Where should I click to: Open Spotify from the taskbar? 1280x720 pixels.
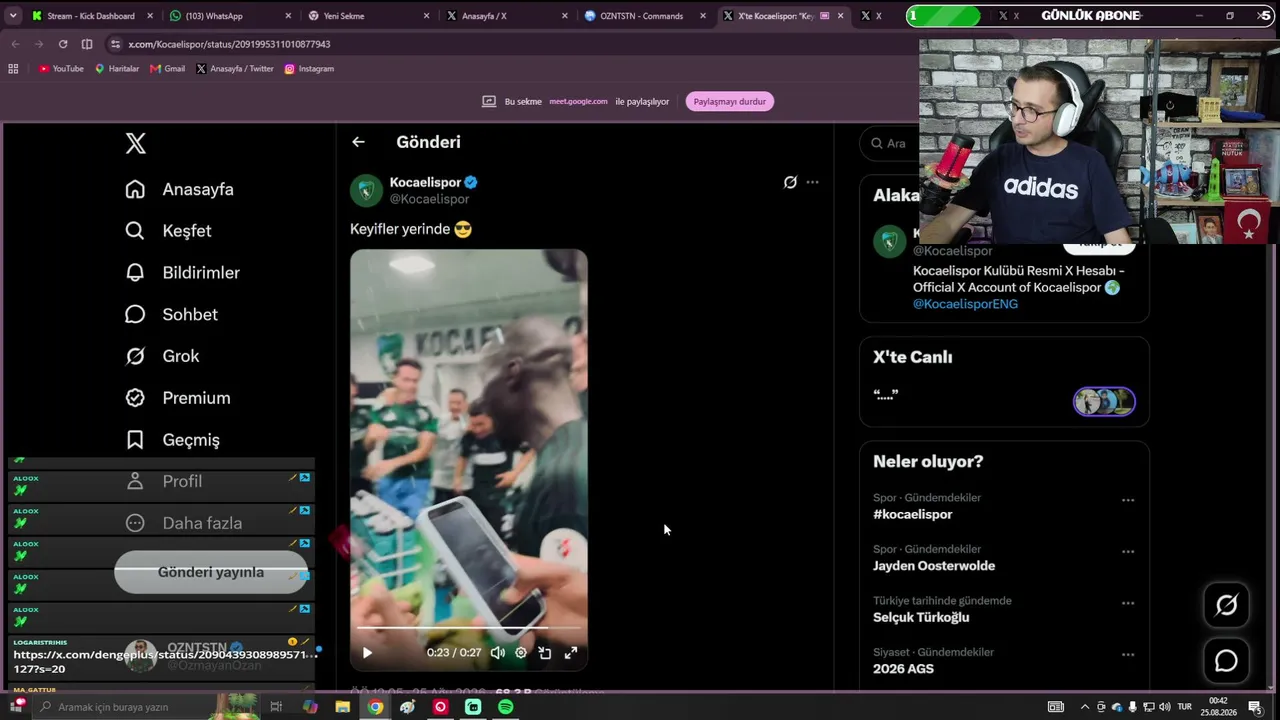click(506, 707)
